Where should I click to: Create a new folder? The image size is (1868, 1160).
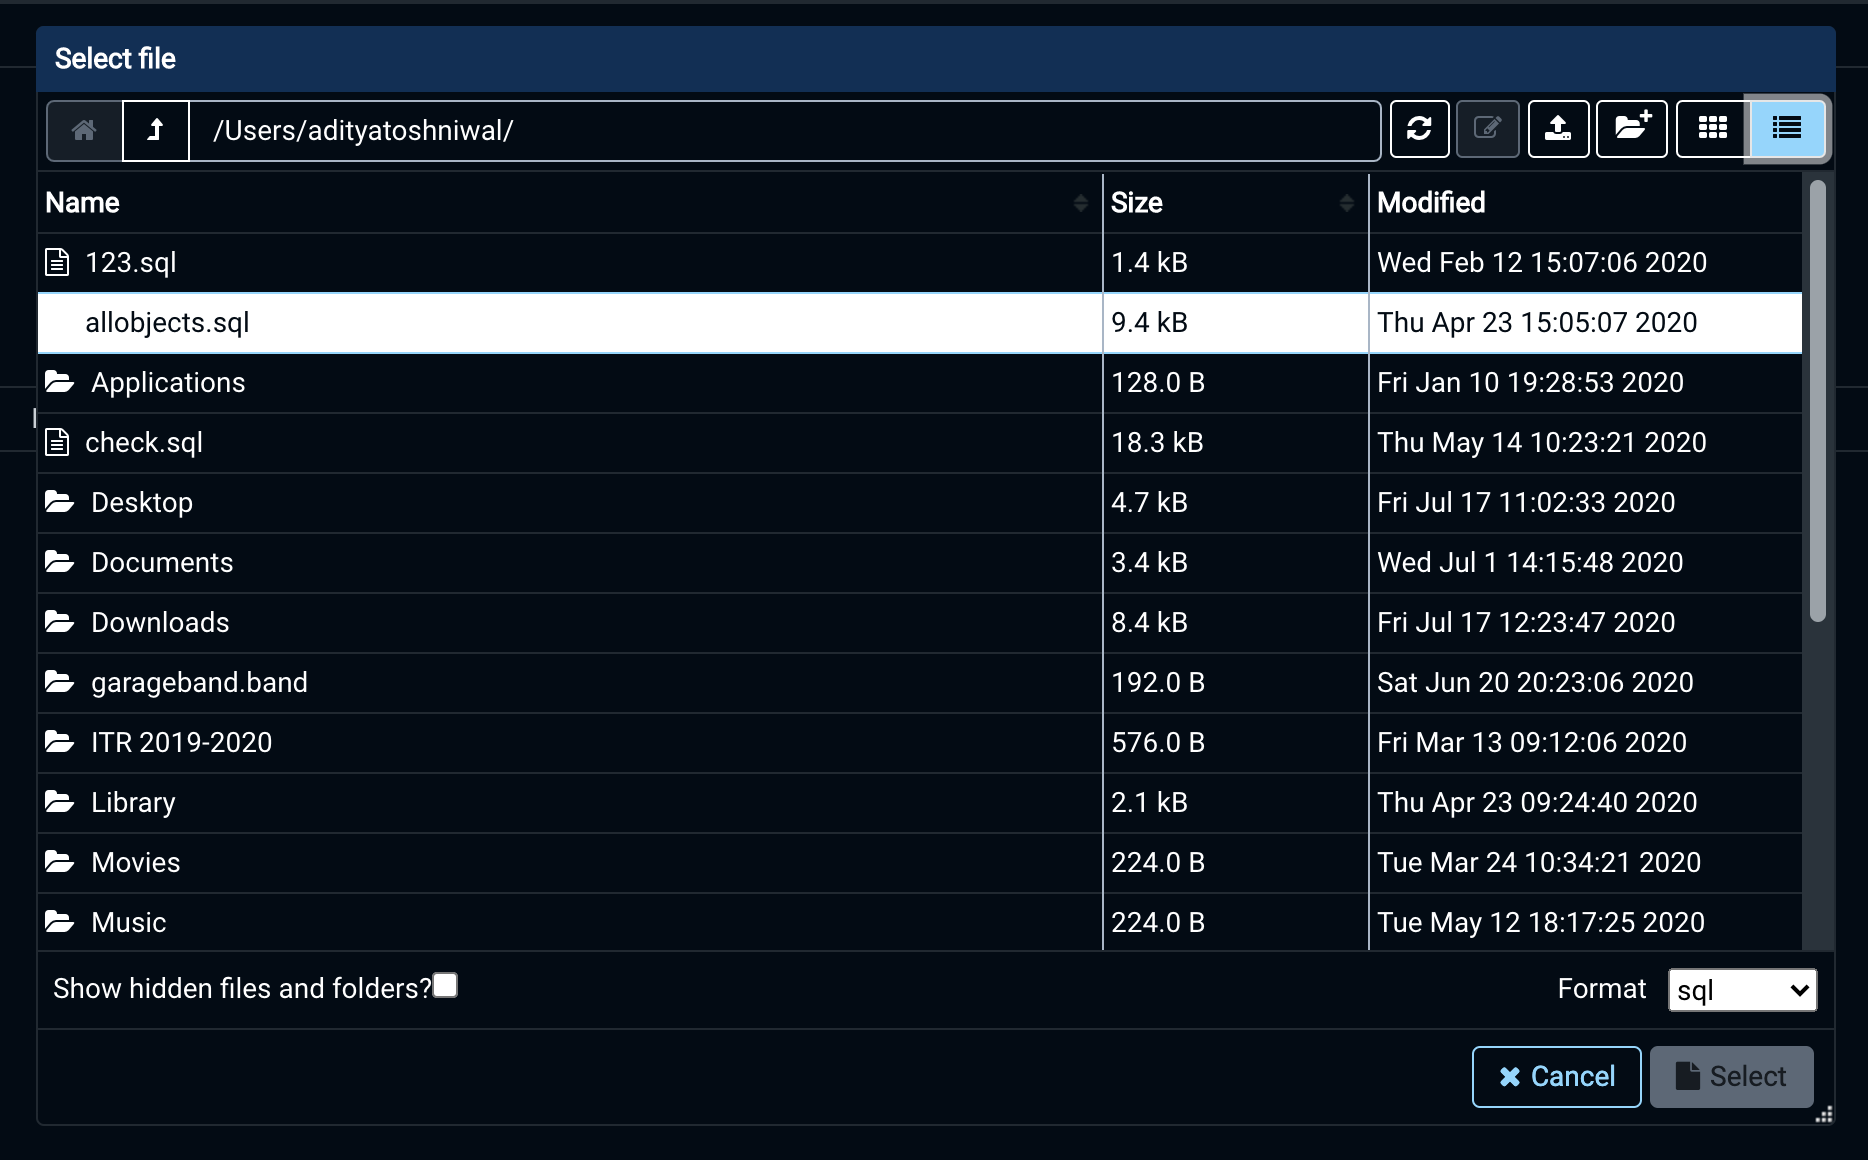click(x=1630, y=129)
